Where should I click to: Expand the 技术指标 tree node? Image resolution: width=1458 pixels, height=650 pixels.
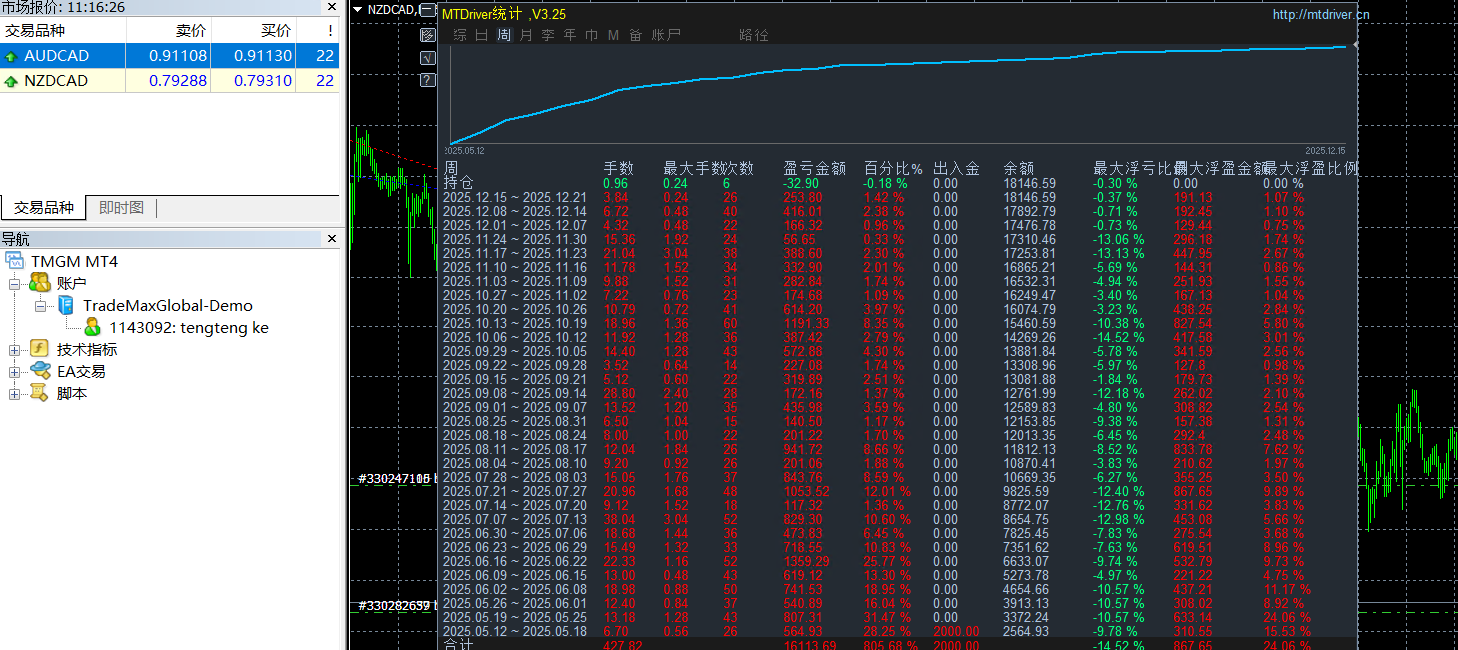pos(15,350)
